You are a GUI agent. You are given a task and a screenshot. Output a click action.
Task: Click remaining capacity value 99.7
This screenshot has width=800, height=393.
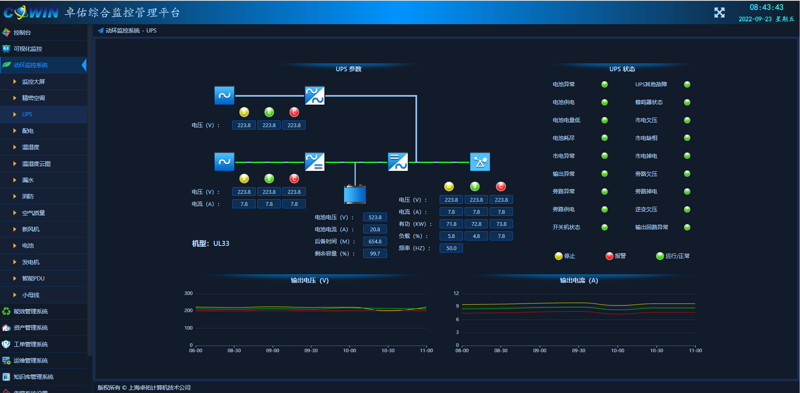click(x=375, y=253)
